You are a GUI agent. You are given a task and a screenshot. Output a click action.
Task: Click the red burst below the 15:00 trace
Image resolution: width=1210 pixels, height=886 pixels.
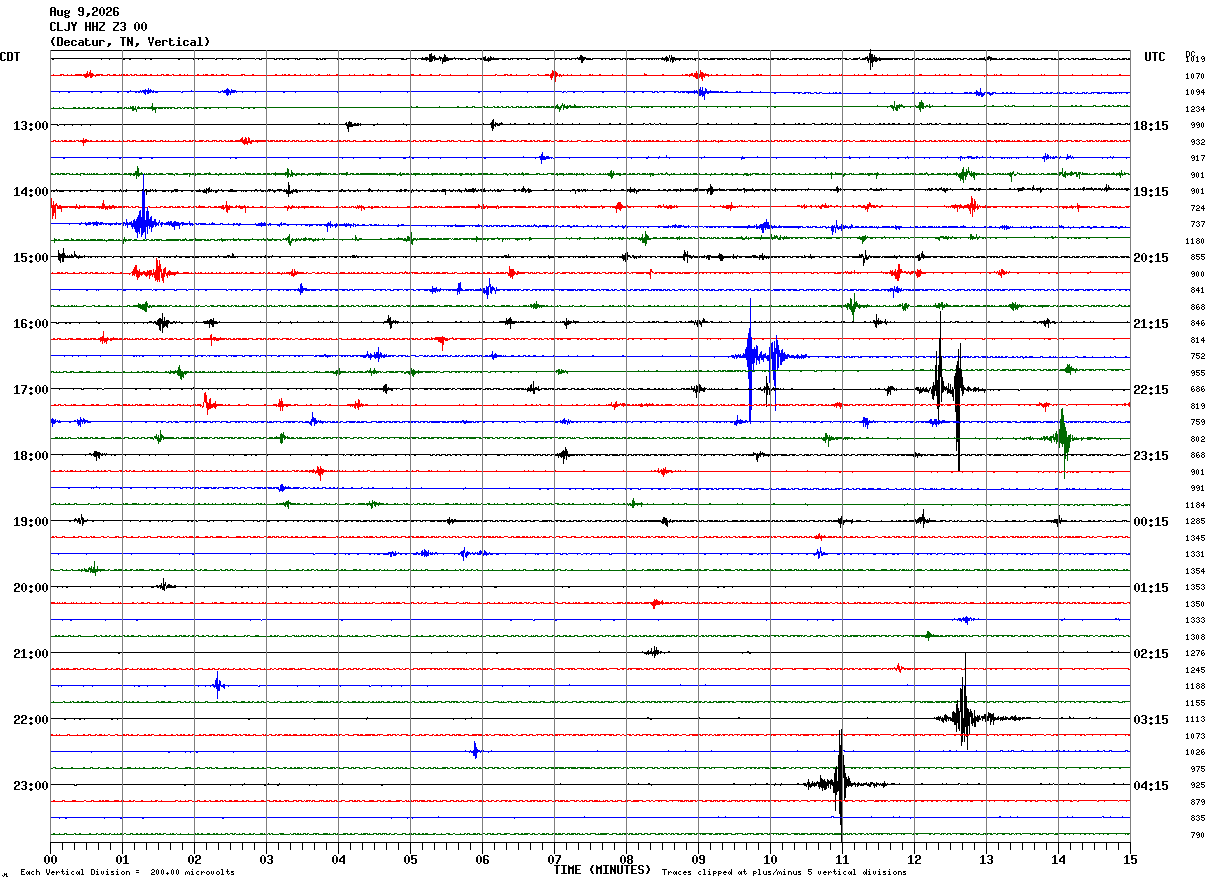pyautogui.click(x=155, y=272)
